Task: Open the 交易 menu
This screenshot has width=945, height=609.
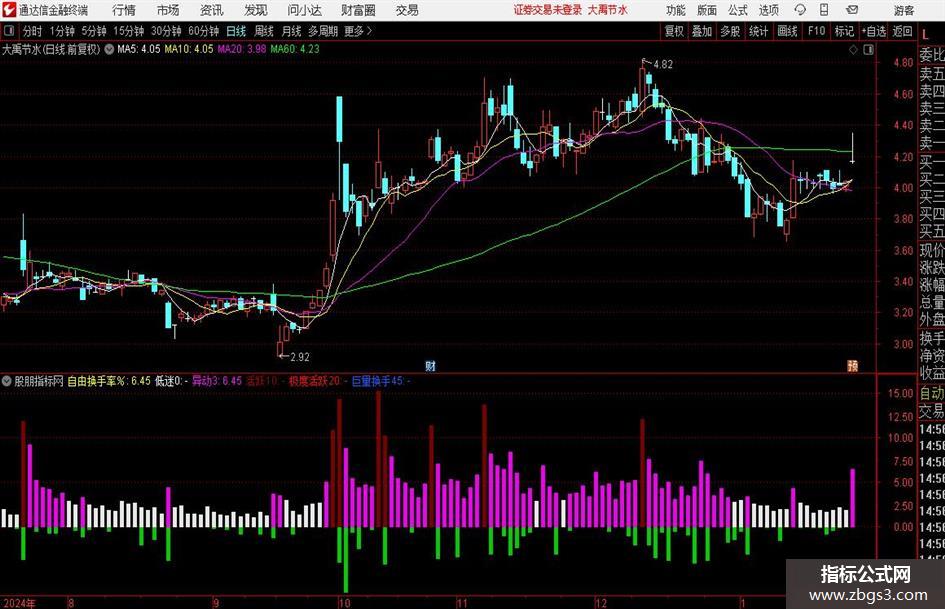Action: tap(407, 10)
